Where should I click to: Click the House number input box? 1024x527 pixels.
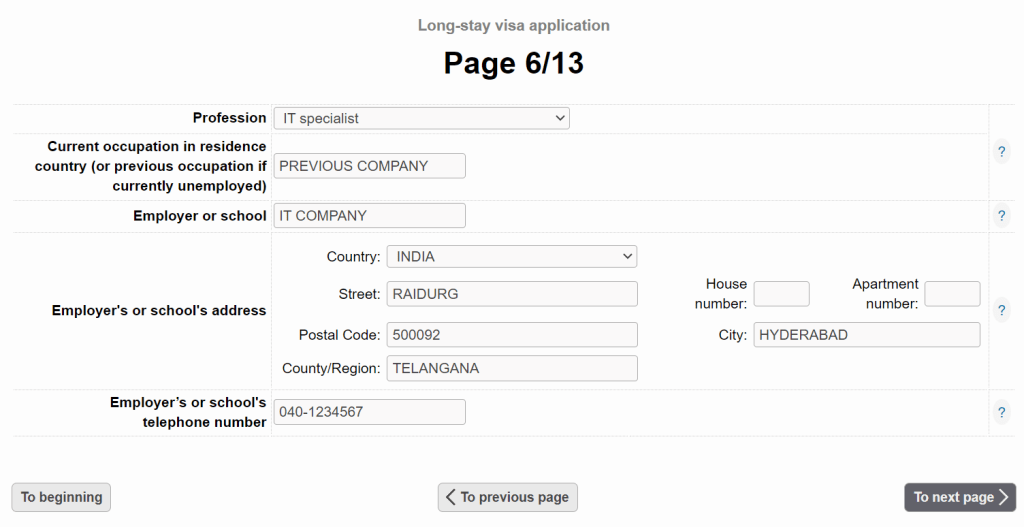point(781,294)
